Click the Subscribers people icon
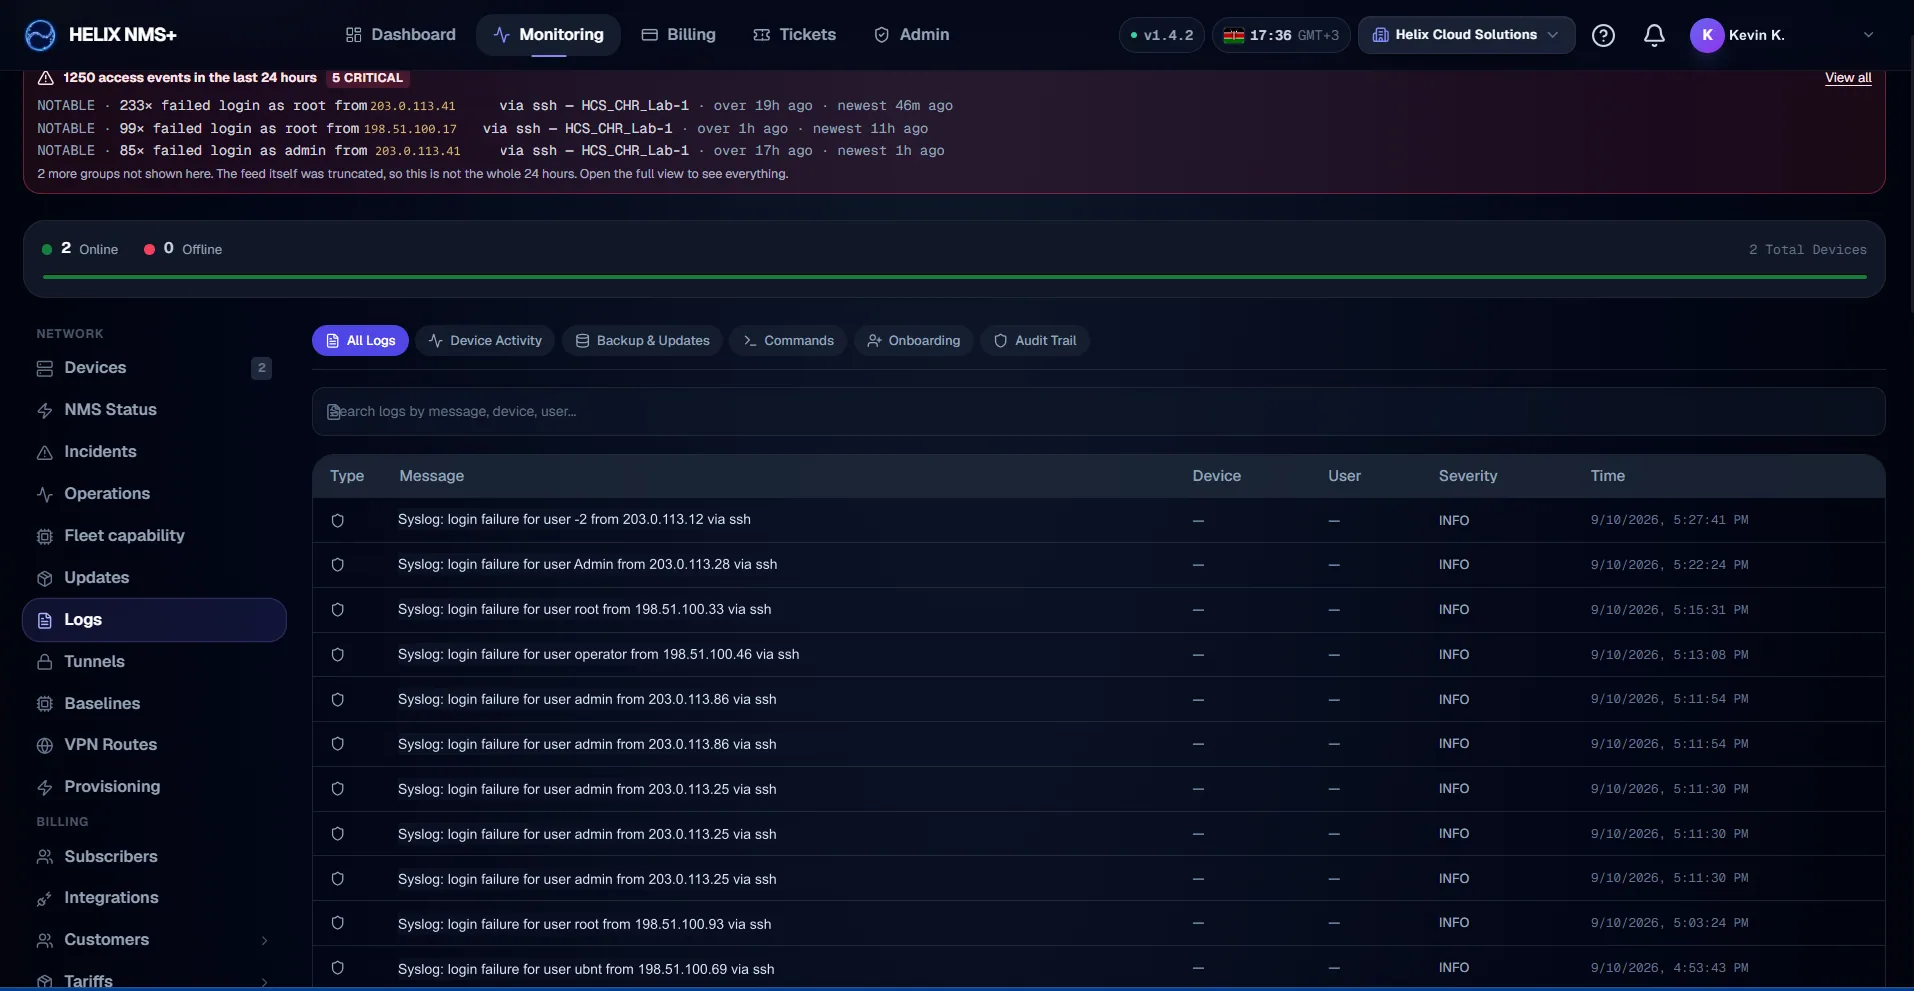The image size is (1914, 991). [x=45, y=857]
